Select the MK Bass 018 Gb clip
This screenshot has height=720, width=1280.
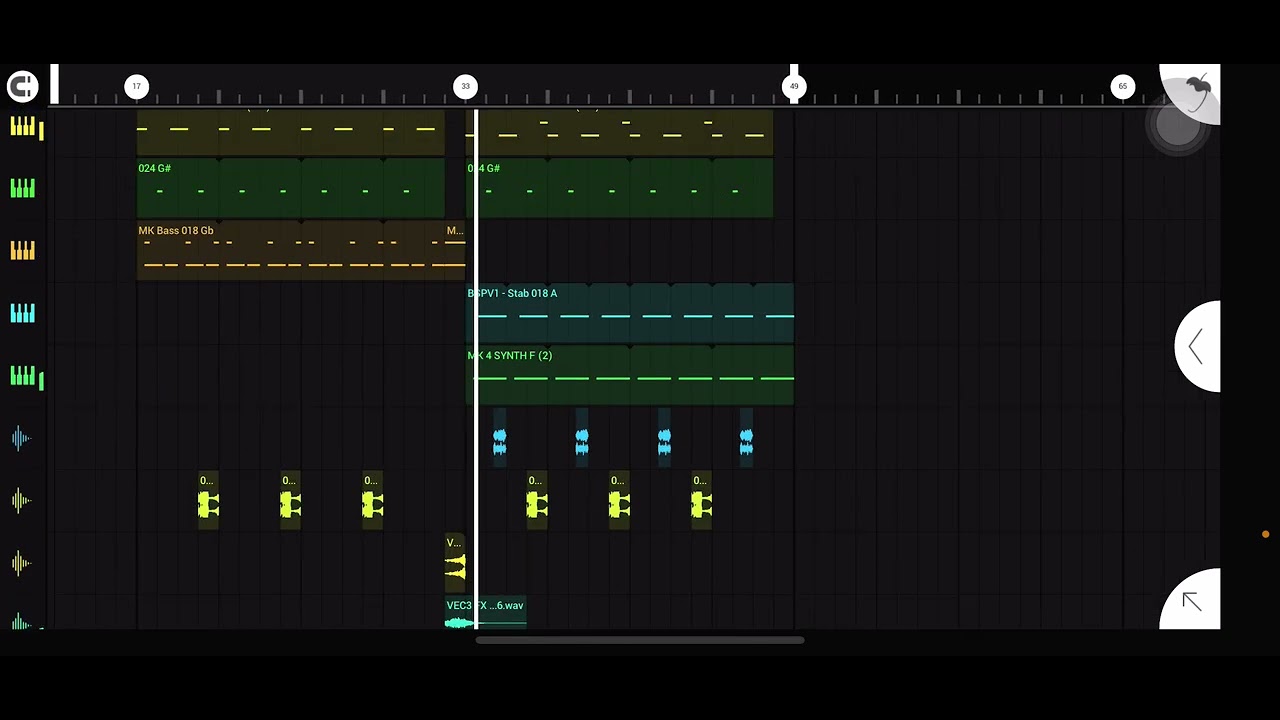point(291,251)
